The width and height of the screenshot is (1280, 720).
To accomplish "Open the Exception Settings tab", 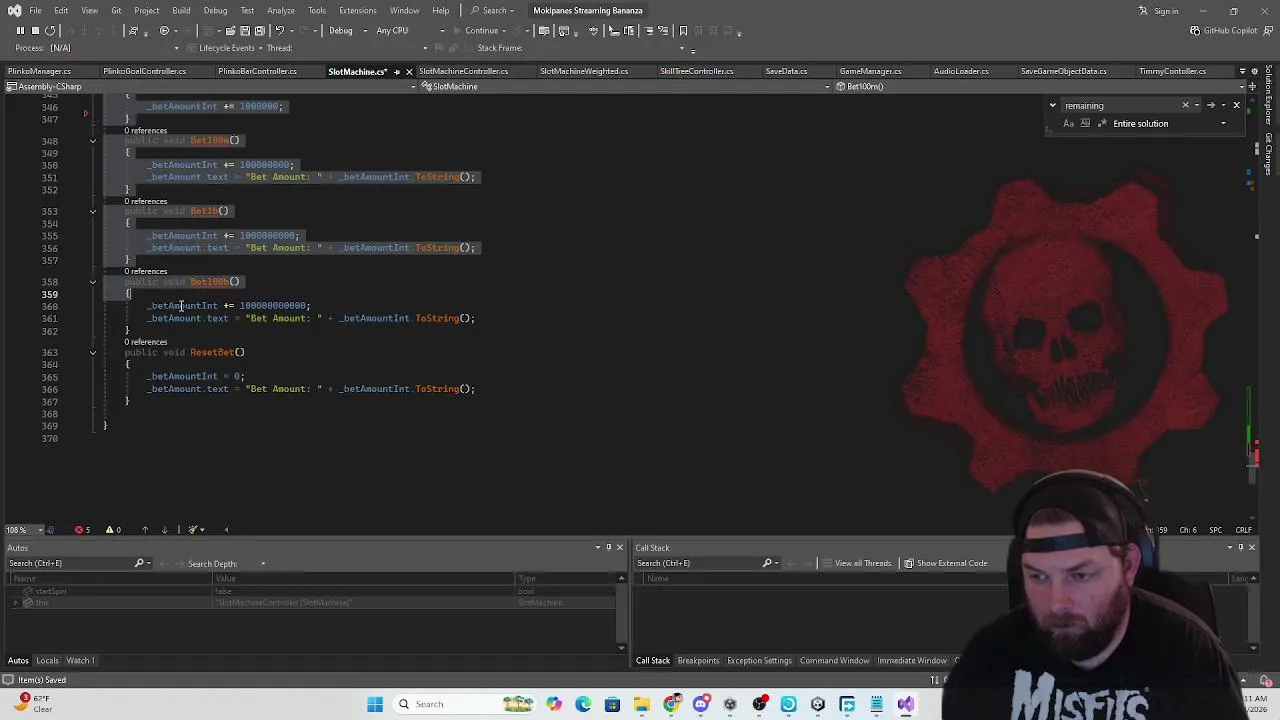I will point(759,661).
